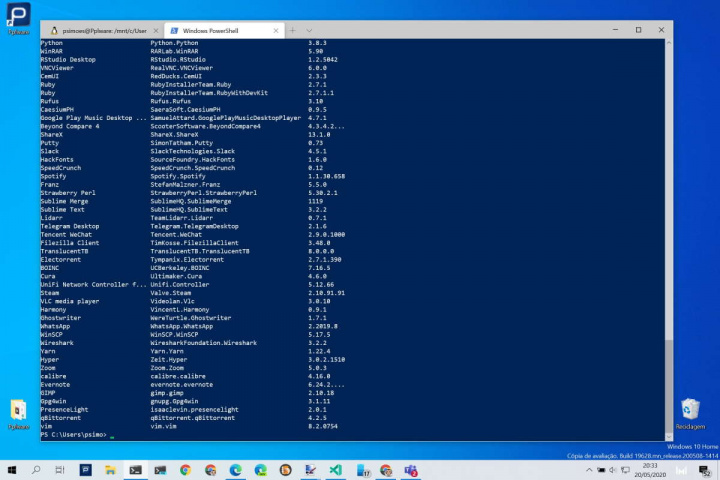Click the taskbar search magnifier icon
The image size is (720, 480).
point(37,469)
